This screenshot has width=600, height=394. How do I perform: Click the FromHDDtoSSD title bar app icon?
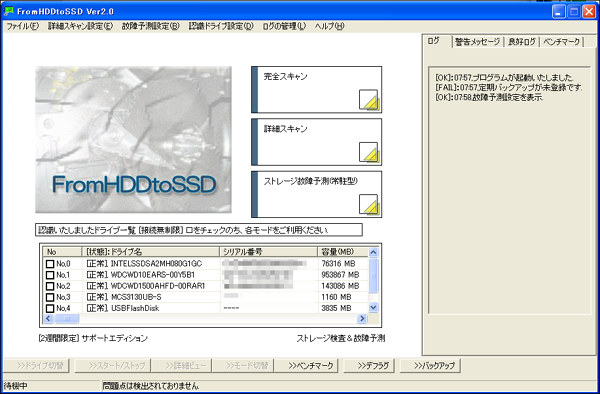click(x=8, y=11)
